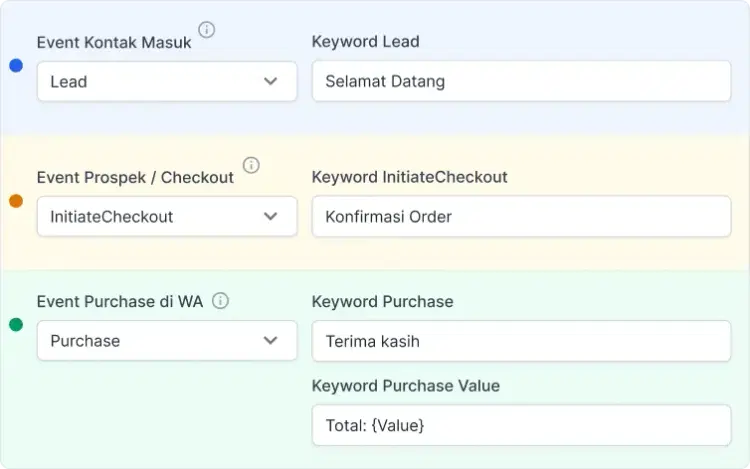Screen dimensions: 750x469
Task: Click info icon next to Event Prospek / Checkout
Action: click(251, 165)
